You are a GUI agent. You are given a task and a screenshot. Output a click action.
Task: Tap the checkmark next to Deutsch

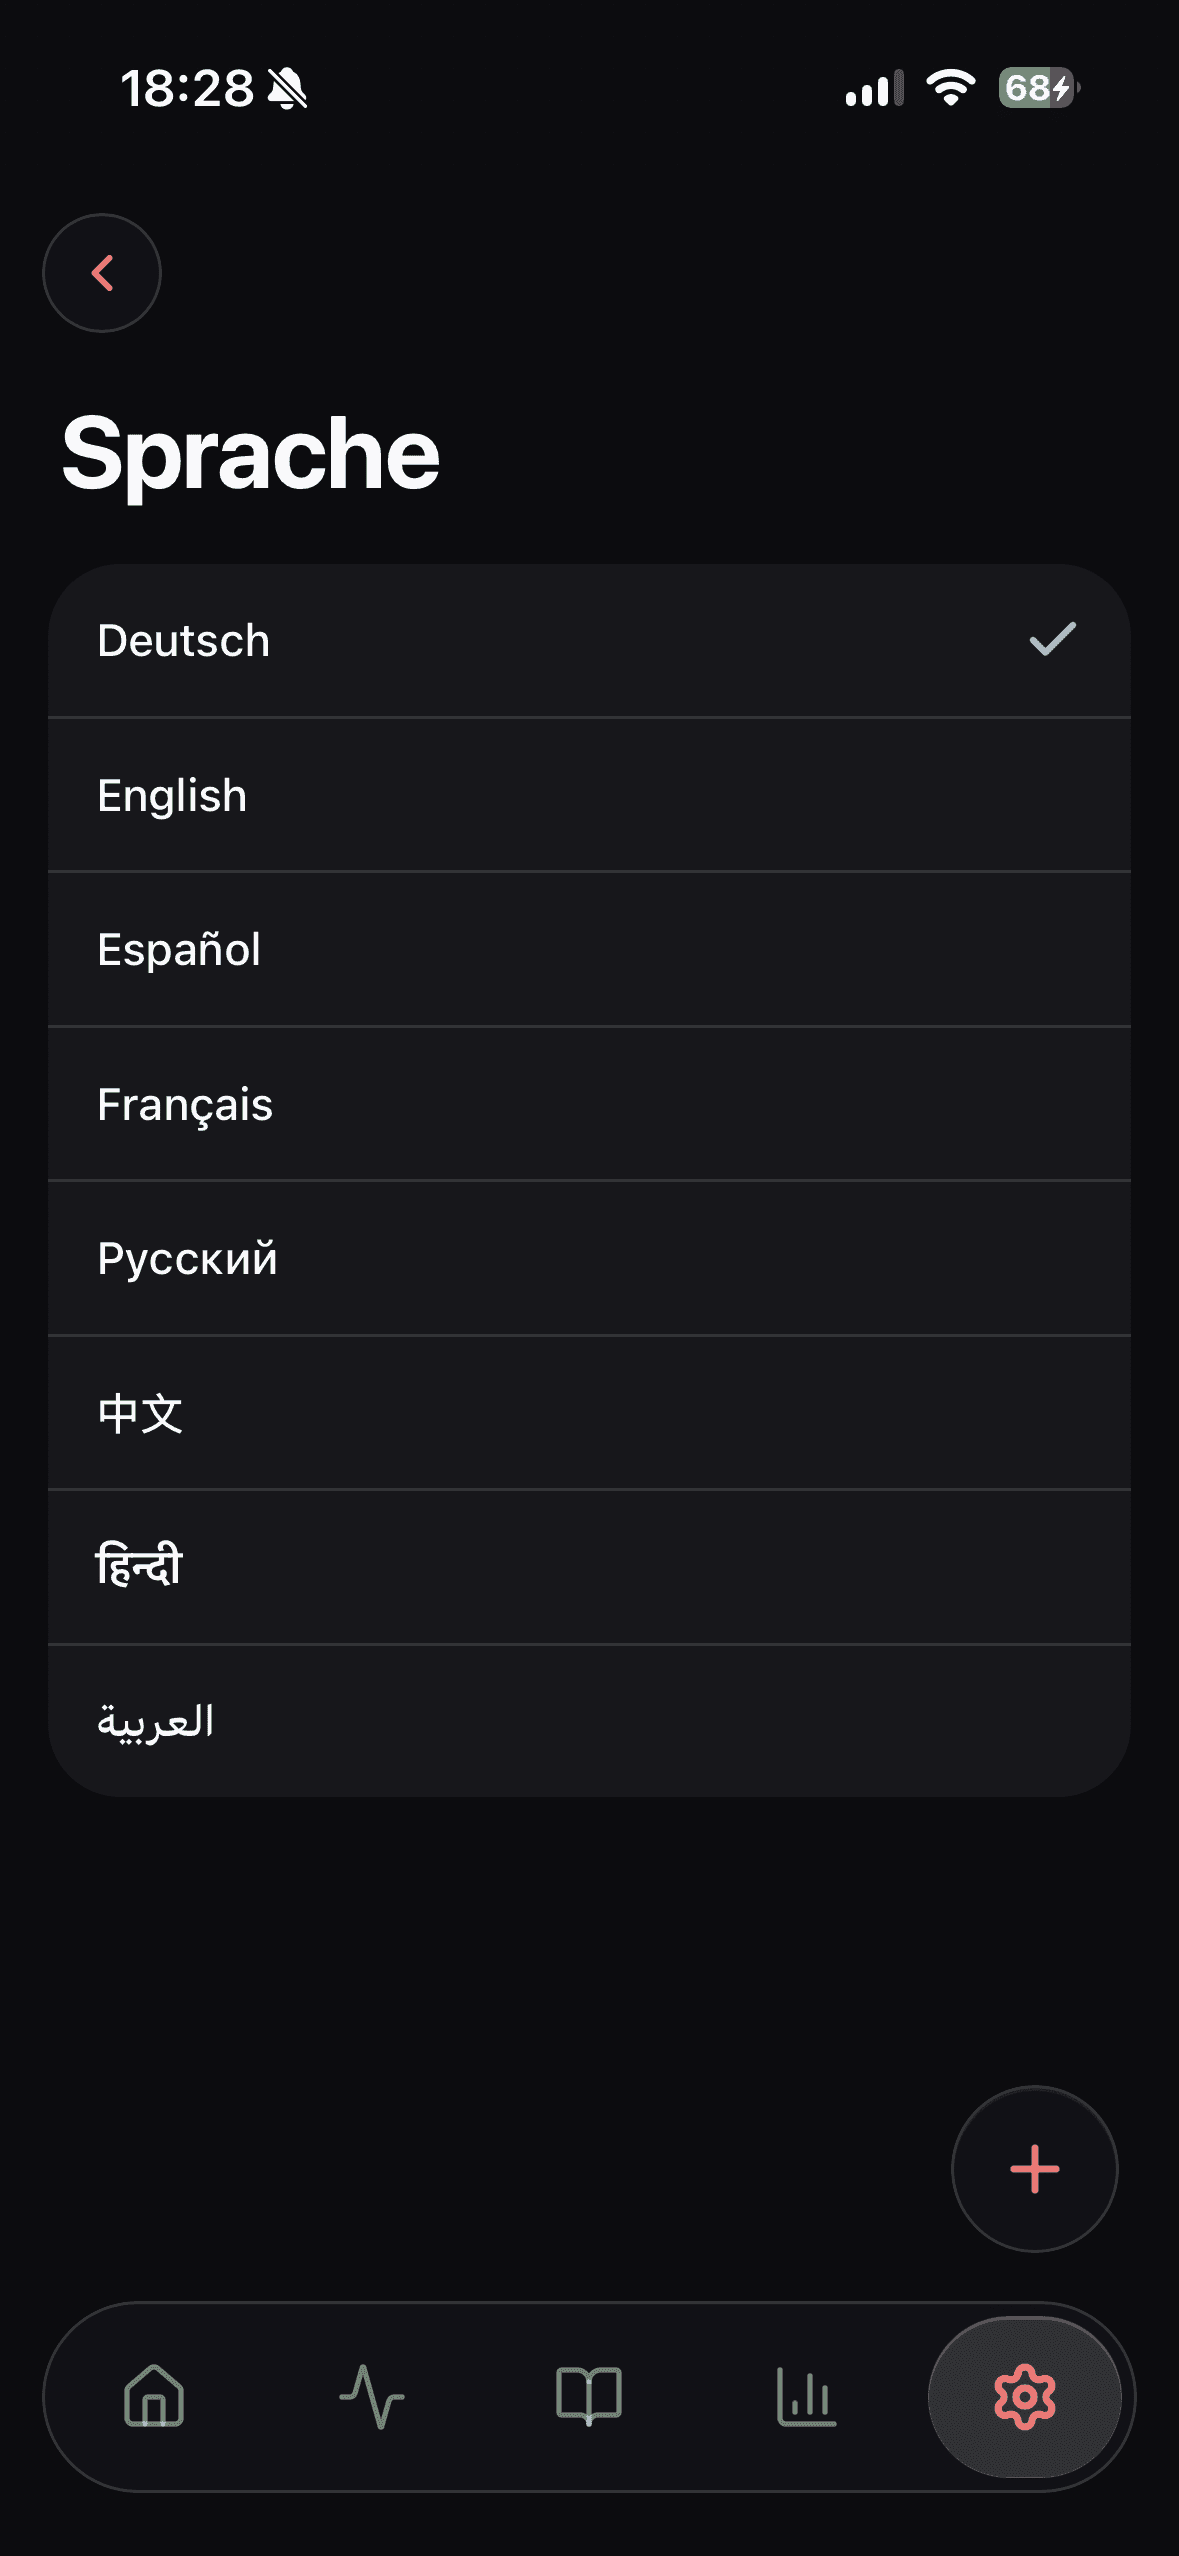1053,640
